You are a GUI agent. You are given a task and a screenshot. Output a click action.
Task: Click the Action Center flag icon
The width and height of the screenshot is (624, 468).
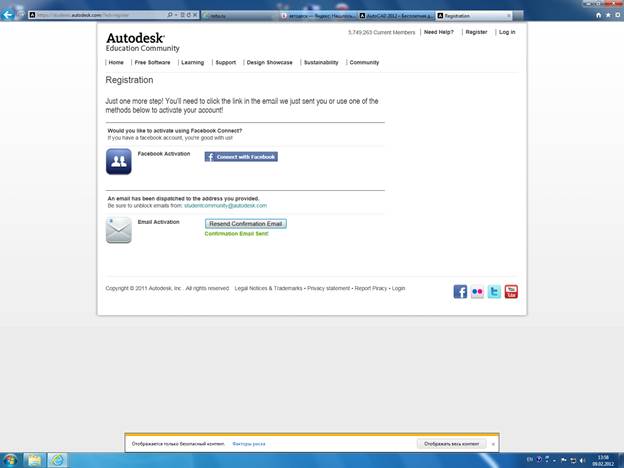[x=564, y=460]
